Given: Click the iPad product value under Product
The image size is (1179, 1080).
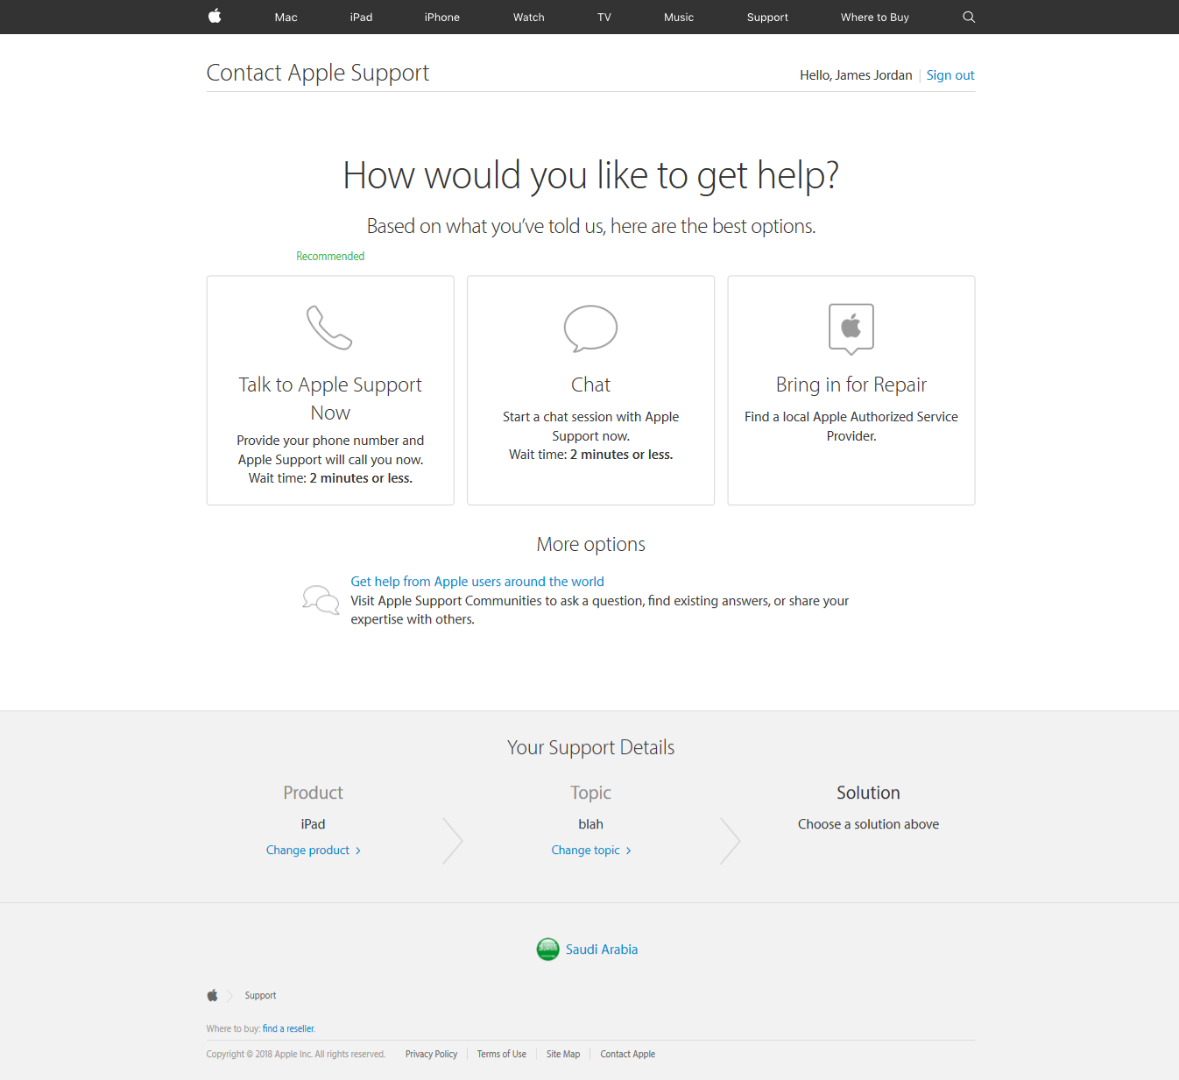Looking at the screenshot, I should point(313,824).
